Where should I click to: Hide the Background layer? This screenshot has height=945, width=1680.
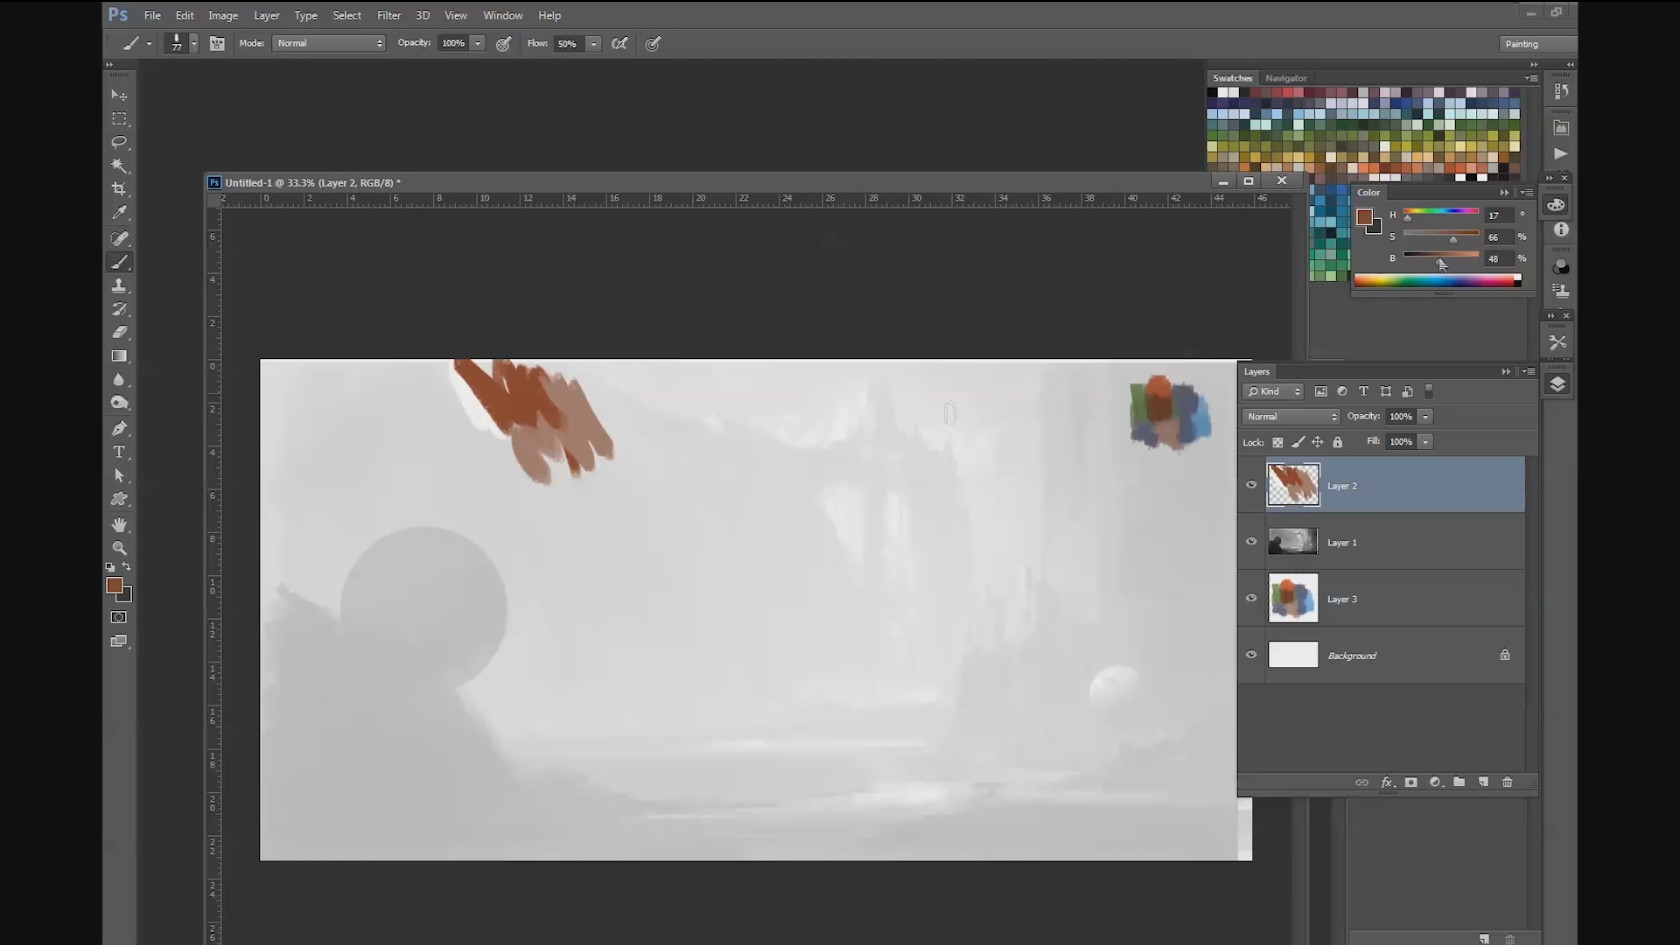pyautogui.click(x=1251, y=655)
